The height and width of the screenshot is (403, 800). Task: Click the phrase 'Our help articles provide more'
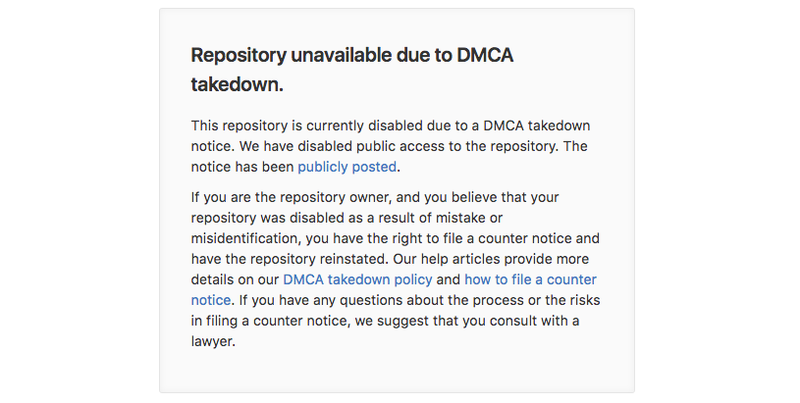pos(491,259)
